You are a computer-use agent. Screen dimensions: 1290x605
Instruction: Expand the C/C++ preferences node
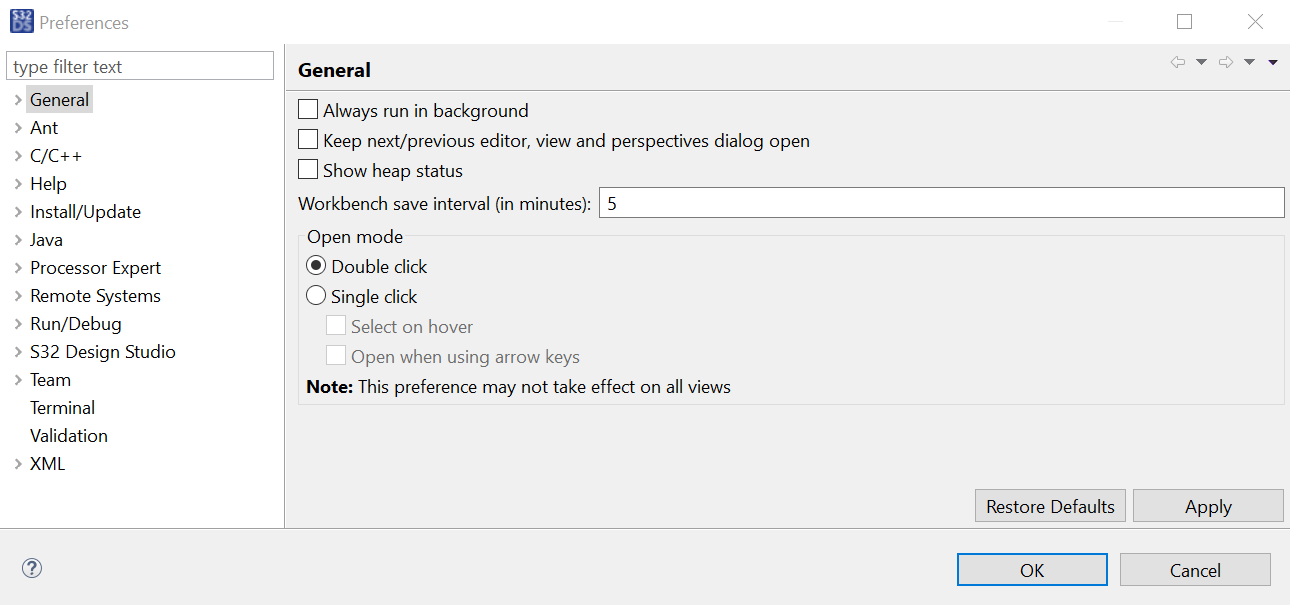point(18,156)
